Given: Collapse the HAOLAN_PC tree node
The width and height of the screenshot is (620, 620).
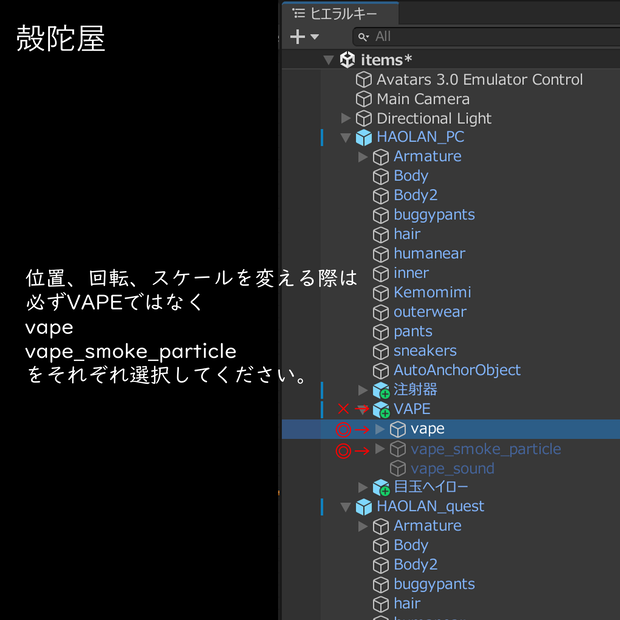Looking at the screenshot, I should click(346, 137).
